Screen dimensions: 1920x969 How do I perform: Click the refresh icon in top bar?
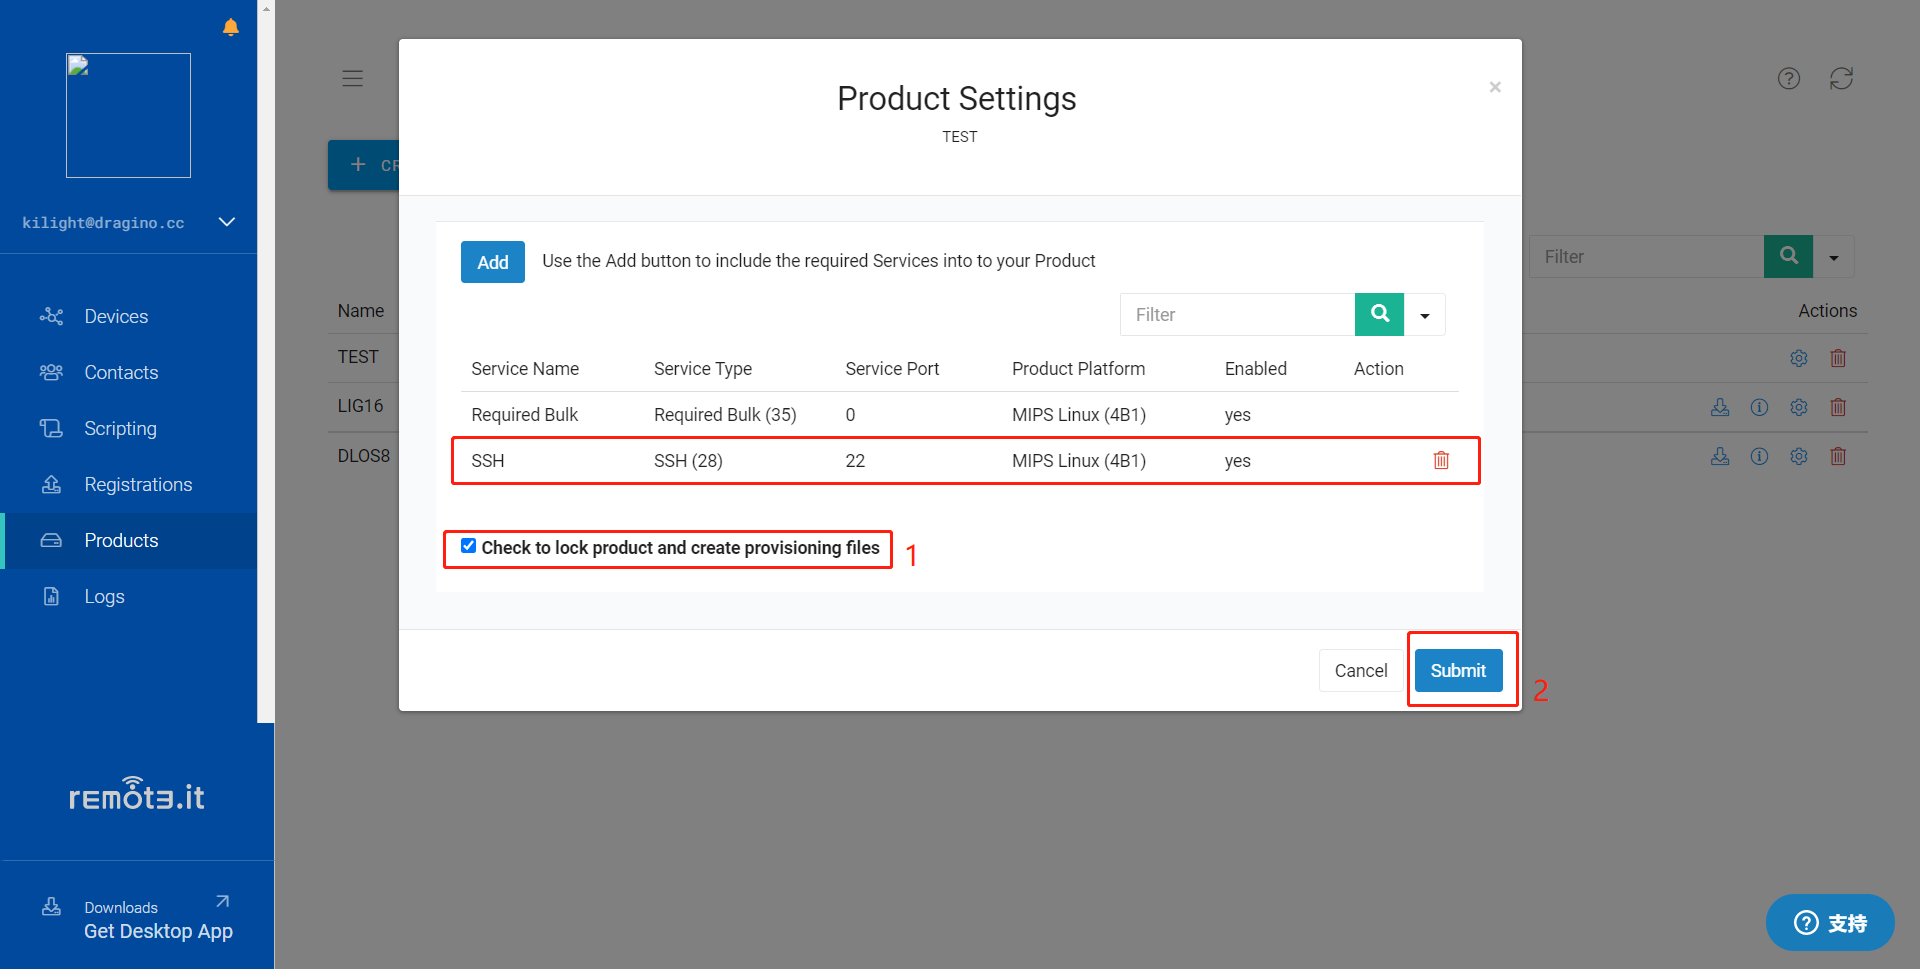click(x=1841, y=78)
